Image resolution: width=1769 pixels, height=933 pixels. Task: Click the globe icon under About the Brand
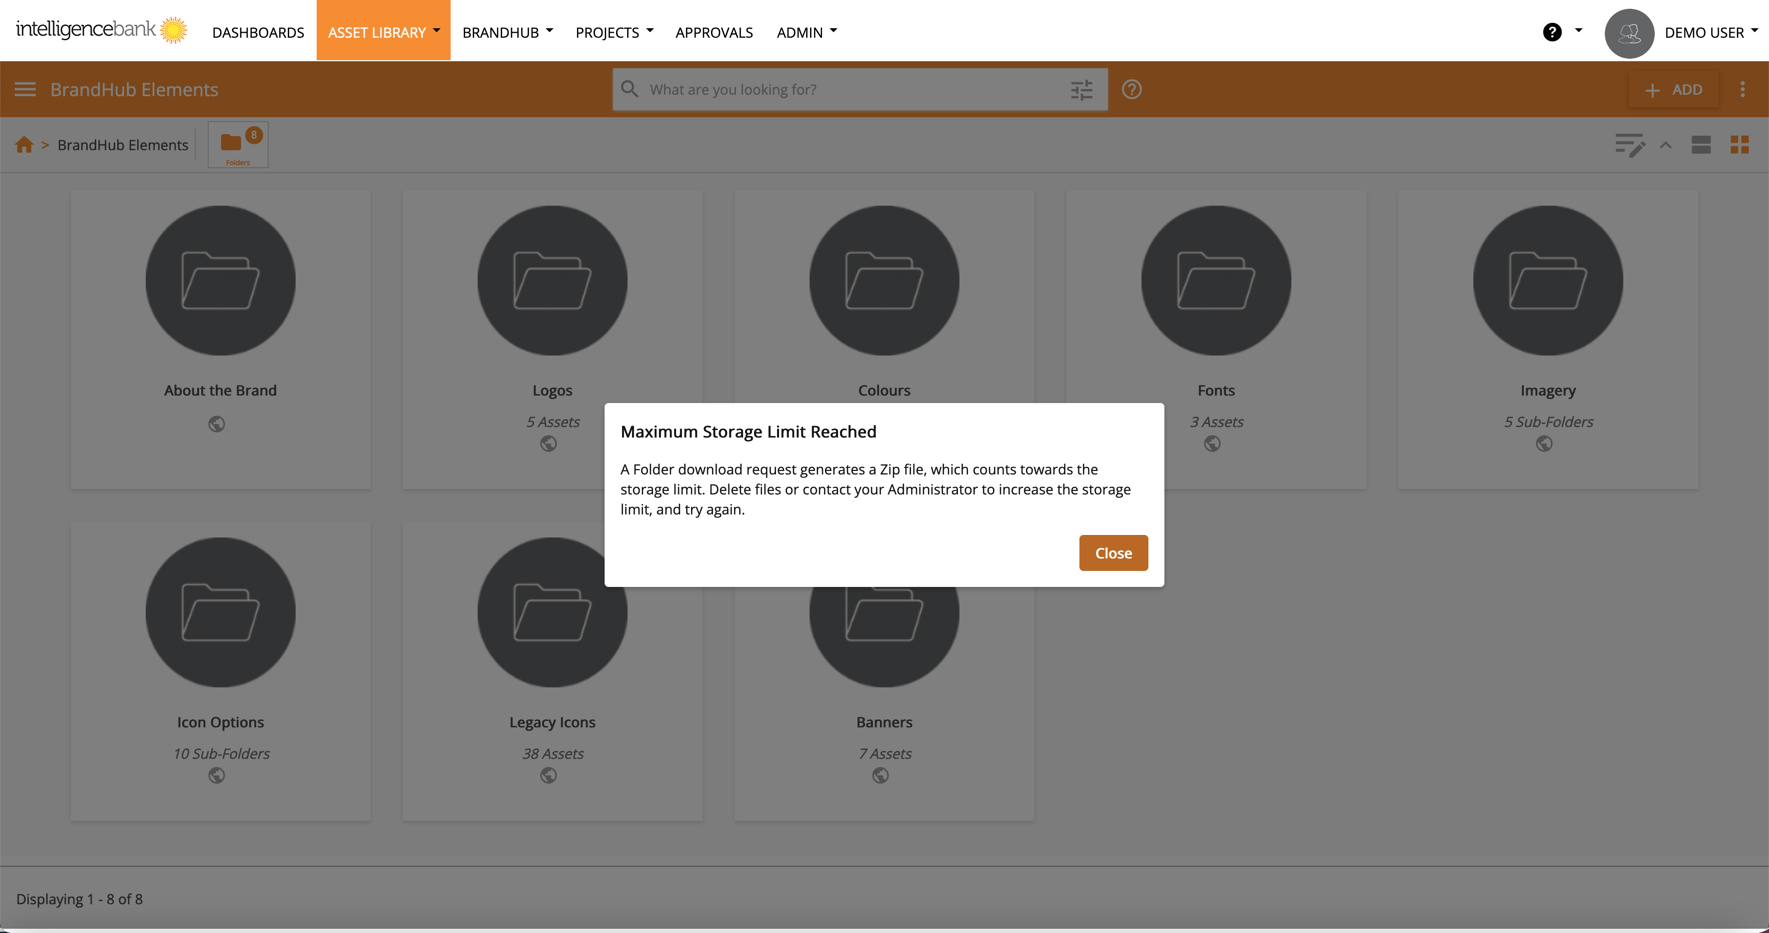pos(216,424)
